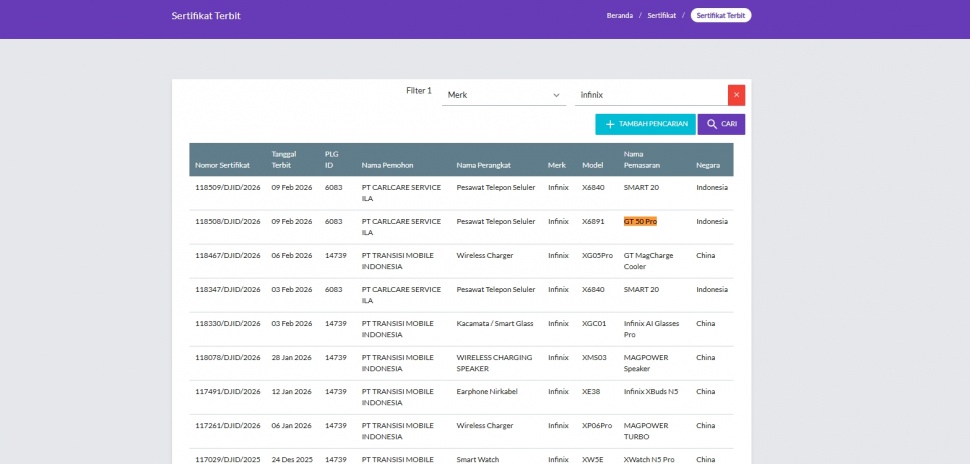Screen dimensions: 970x464
Task: Click Nama Perangkat column header
Action: pyautogui.click(x=484, y=165)
